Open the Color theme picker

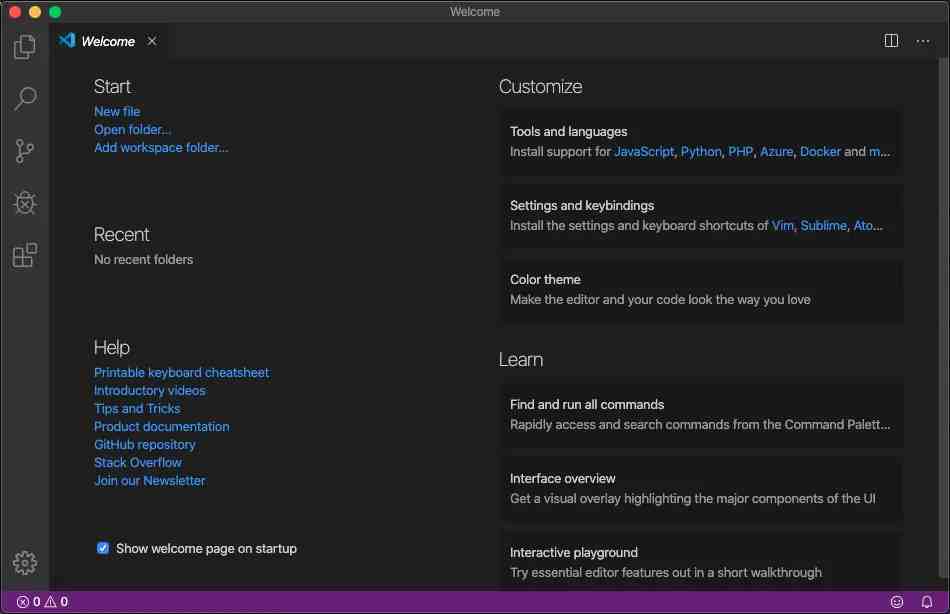pyautogui.click(x=545, y=279)
